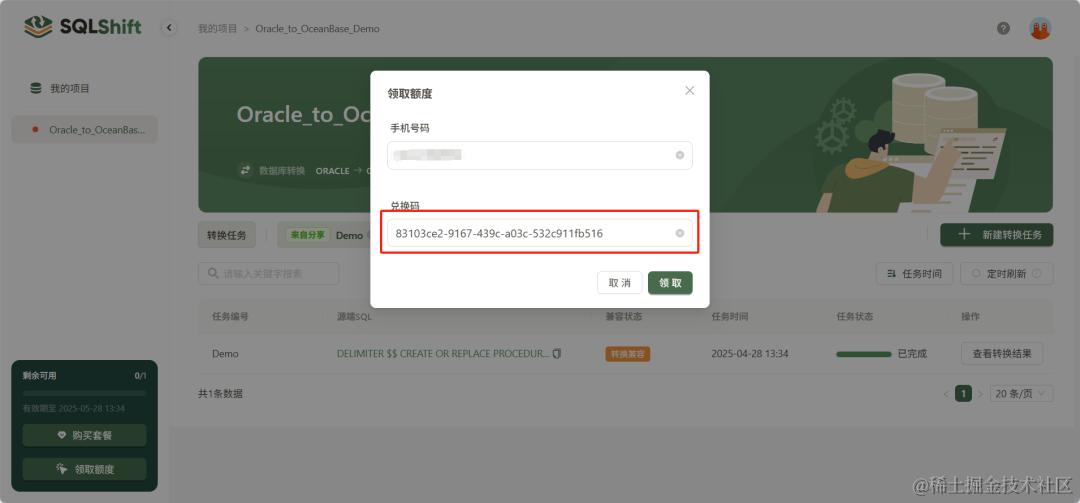Open the user avatar menu
This screenshot has width=1080, height=503.
[x=1040, y=29]
